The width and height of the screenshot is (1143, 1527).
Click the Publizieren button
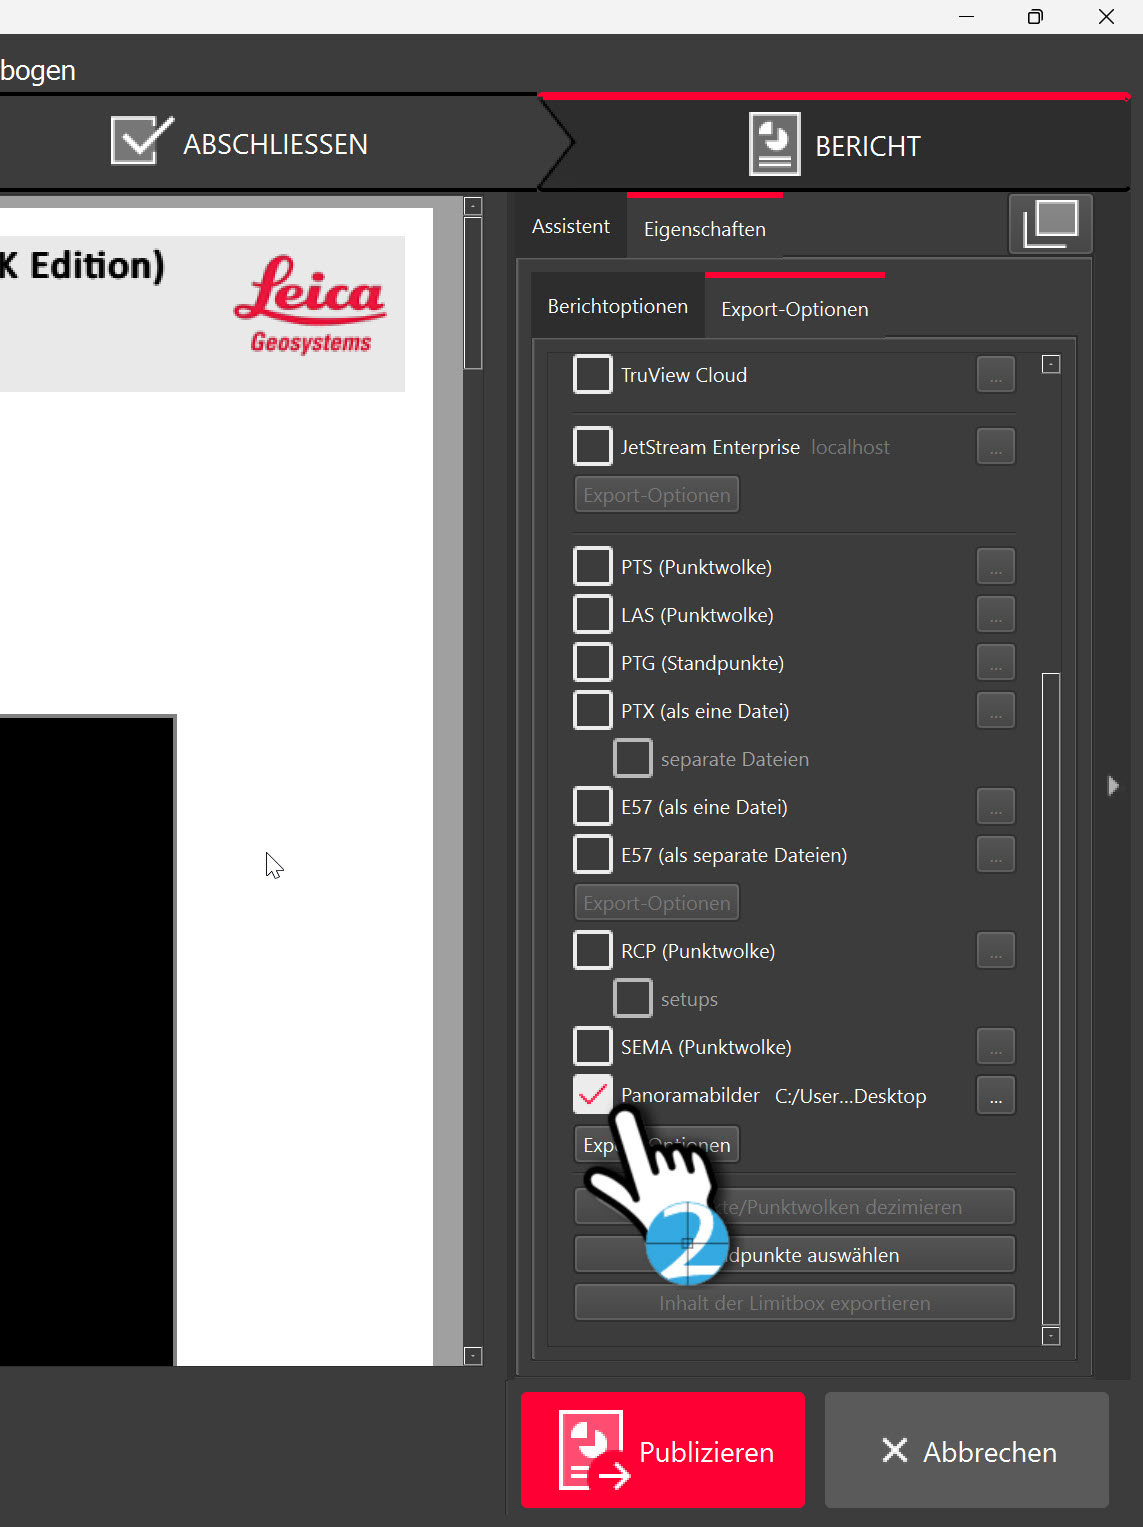pyautogui.click(x=663, y=1450)
